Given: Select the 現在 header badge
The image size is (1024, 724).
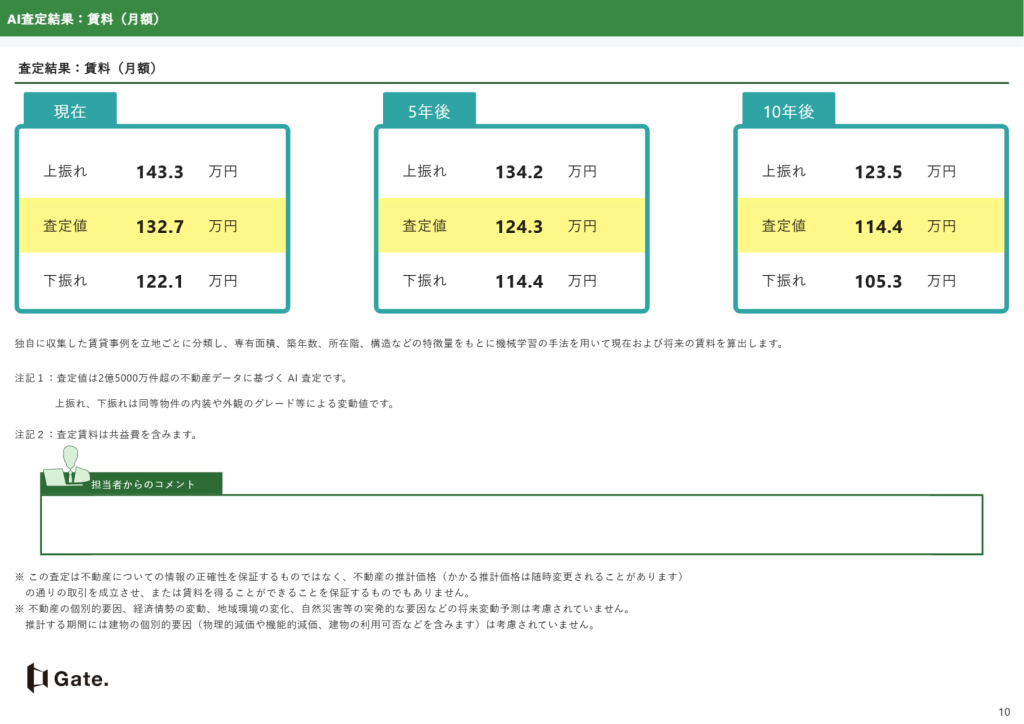Looking at the screenshot, I should tap(70, 110).
